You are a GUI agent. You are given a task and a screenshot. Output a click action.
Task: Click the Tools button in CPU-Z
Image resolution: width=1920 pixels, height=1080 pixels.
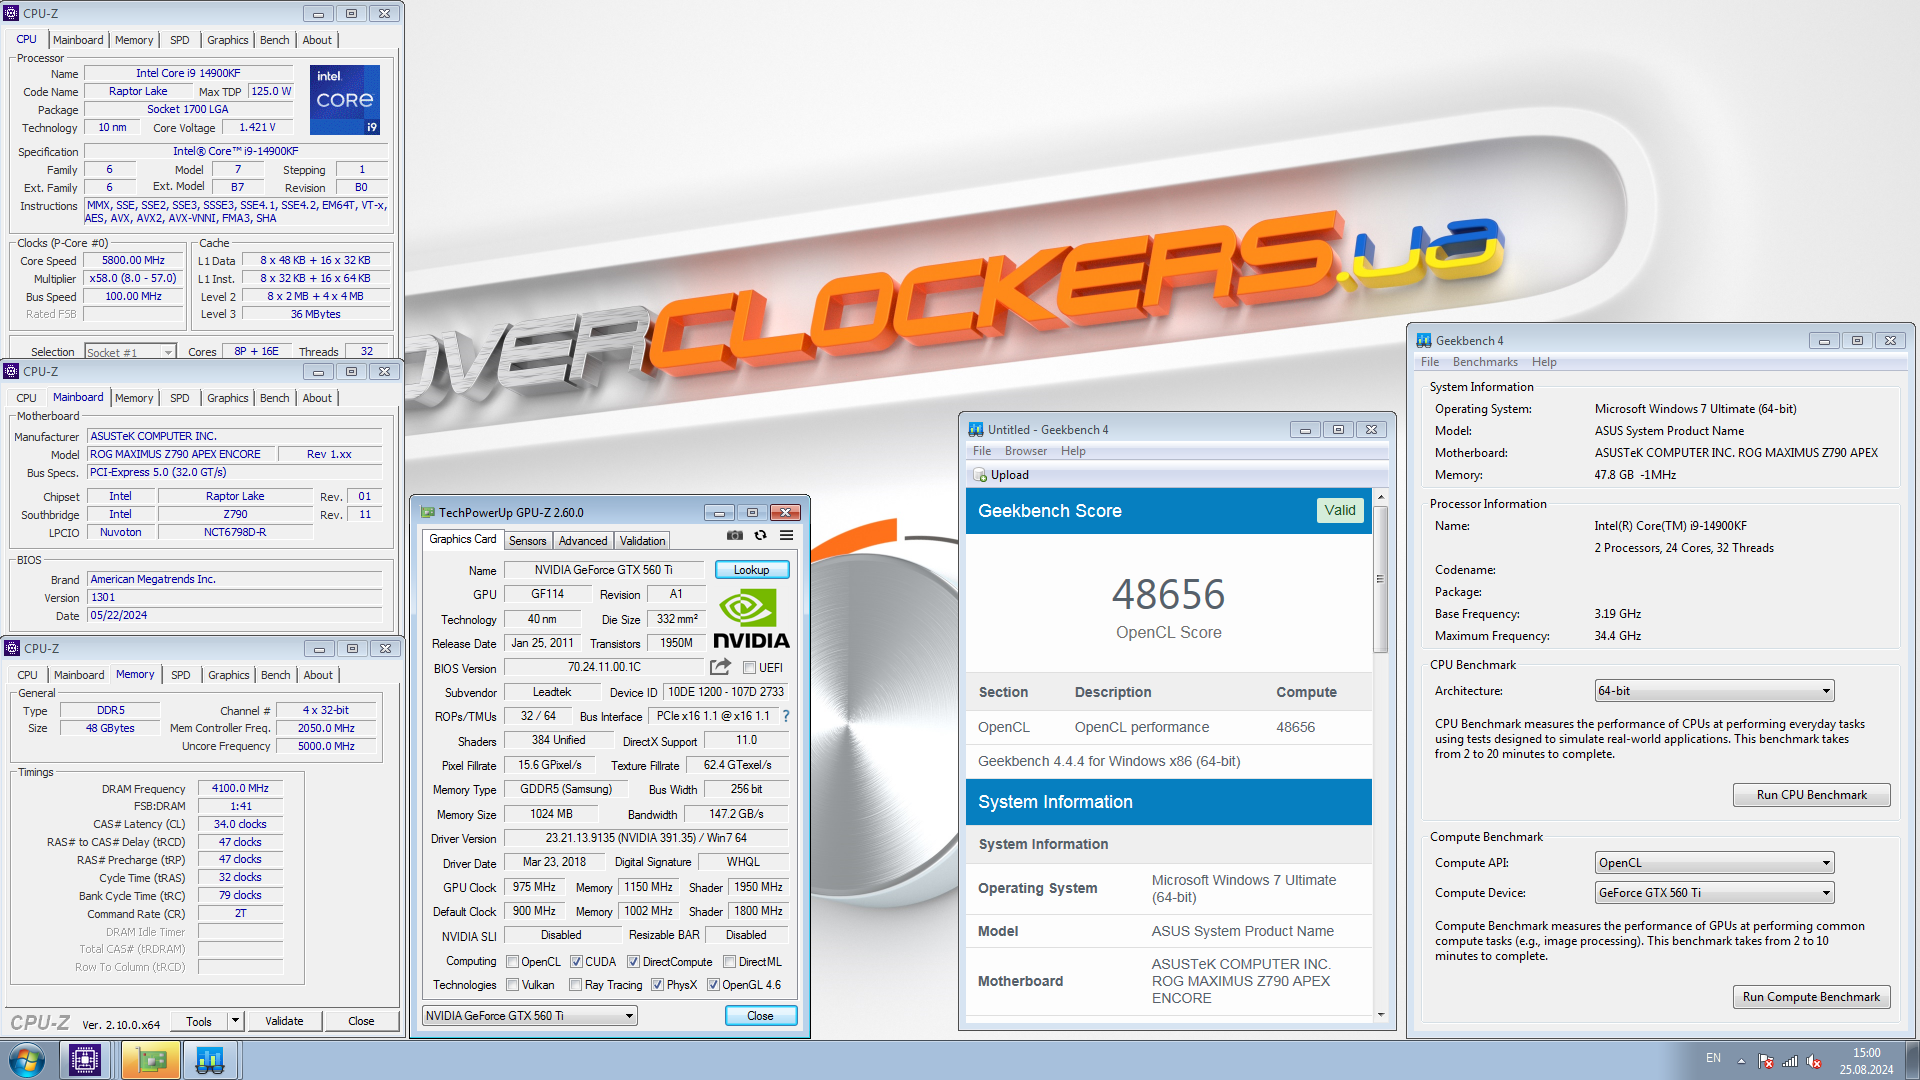coord(199,1021)
